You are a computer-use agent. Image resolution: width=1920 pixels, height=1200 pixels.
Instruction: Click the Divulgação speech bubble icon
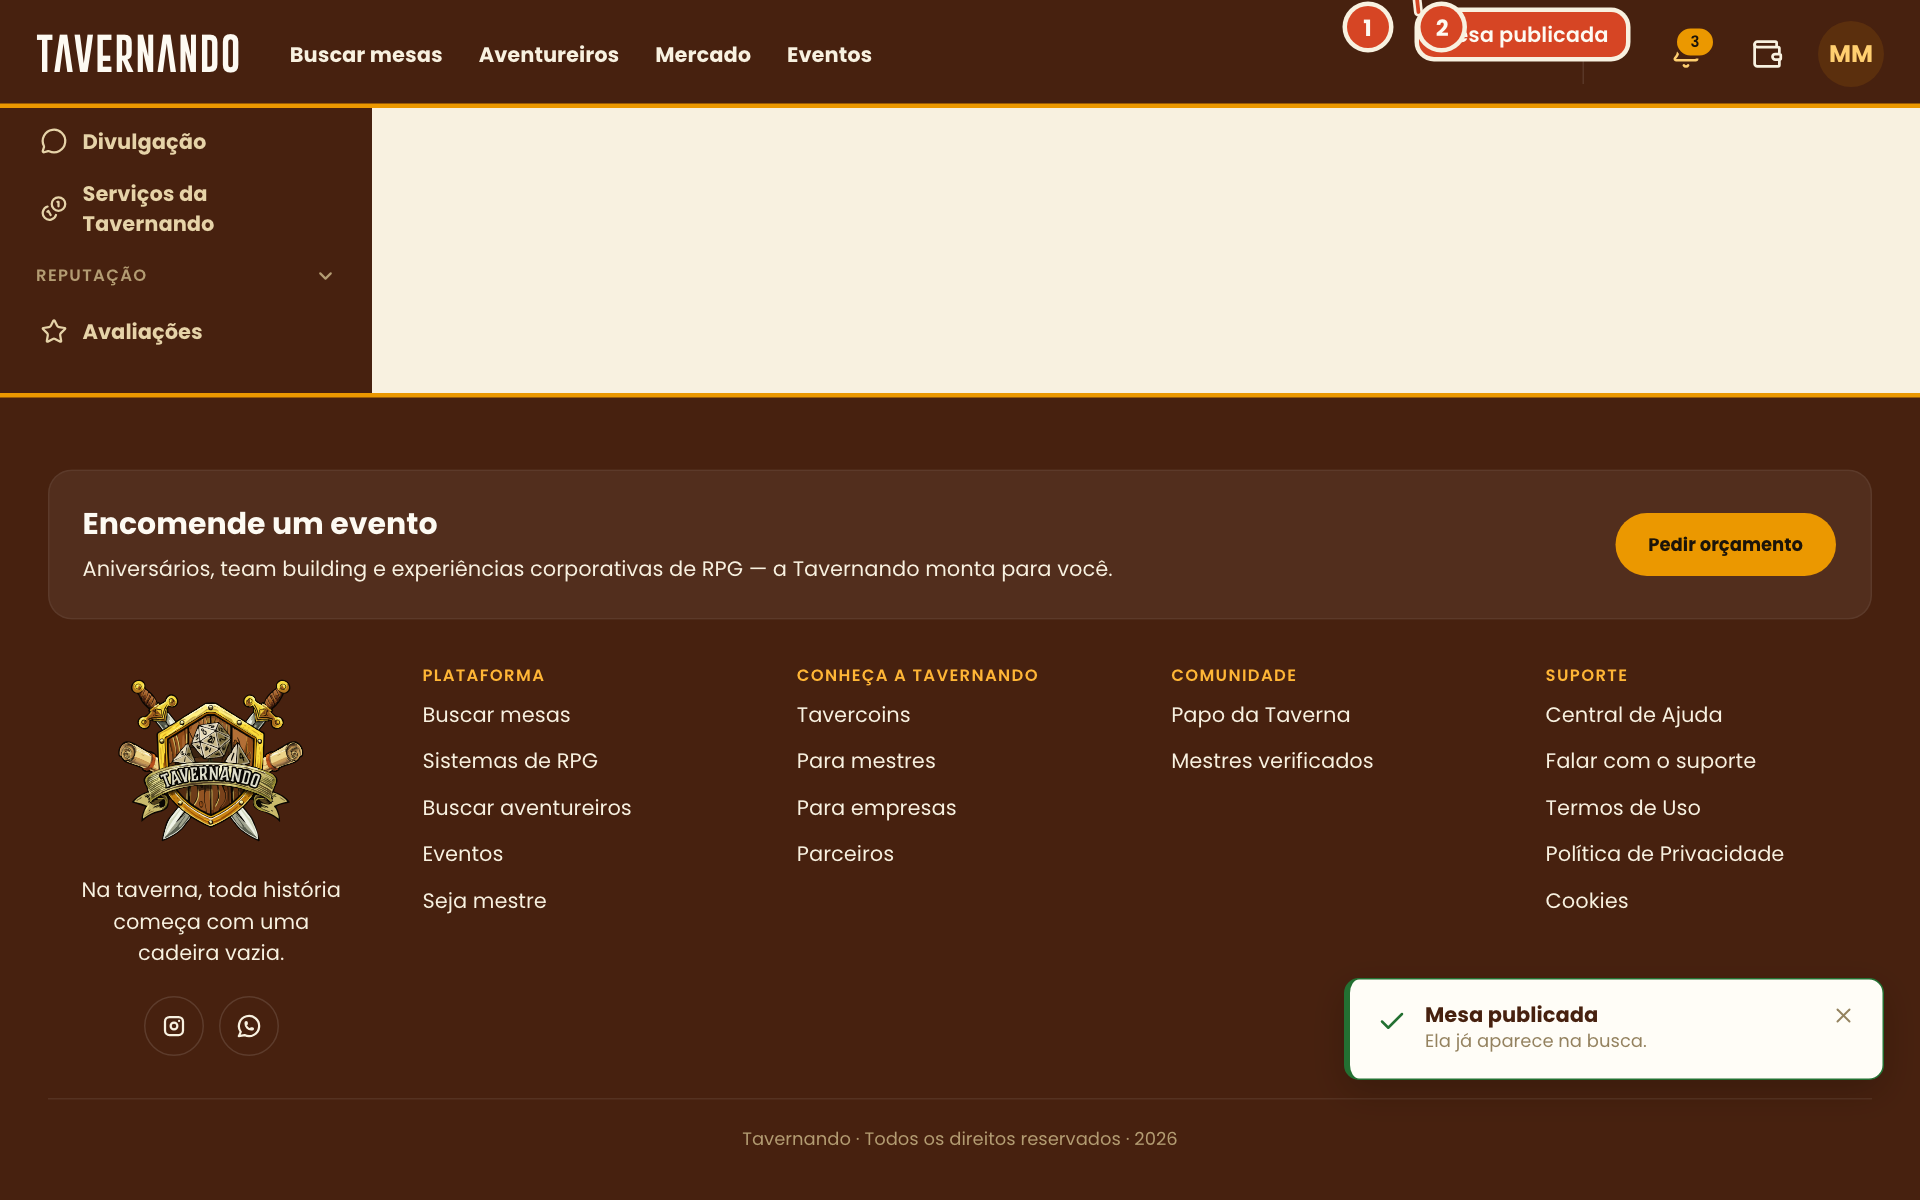[54, 141]
